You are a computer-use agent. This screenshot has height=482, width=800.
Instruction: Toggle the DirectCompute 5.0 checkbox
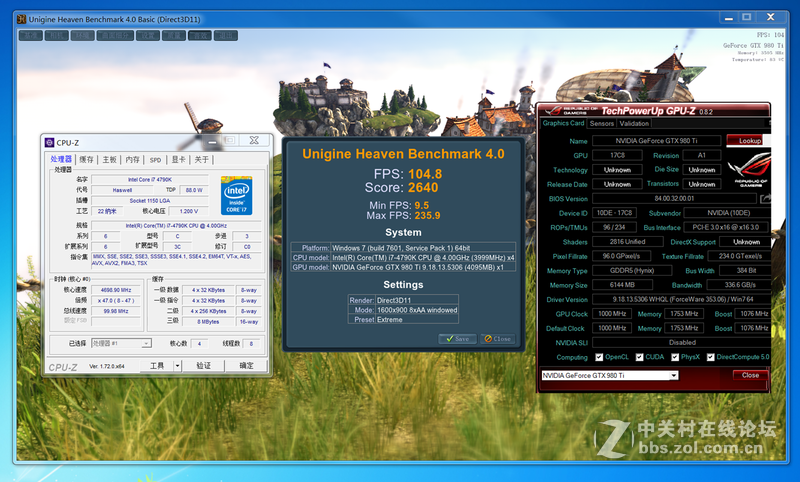click(710, 357)
